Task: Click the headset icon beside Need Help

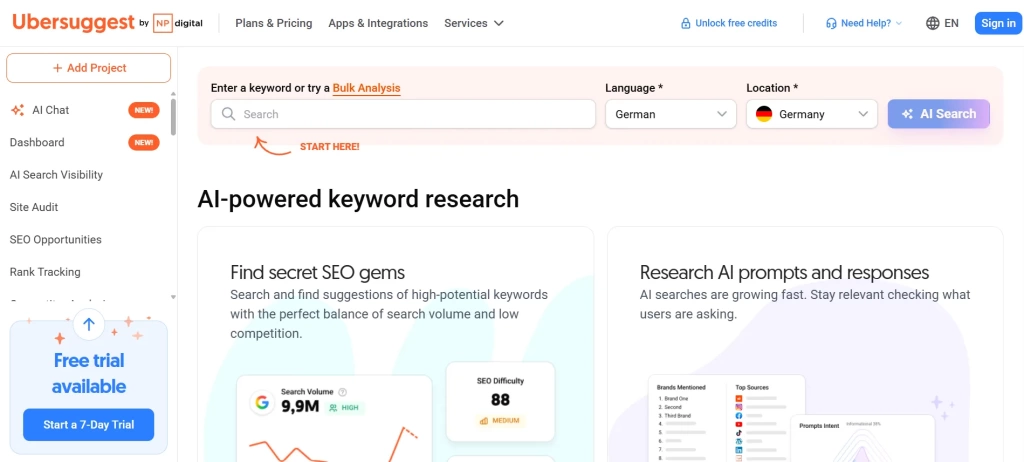Action: 831,24
